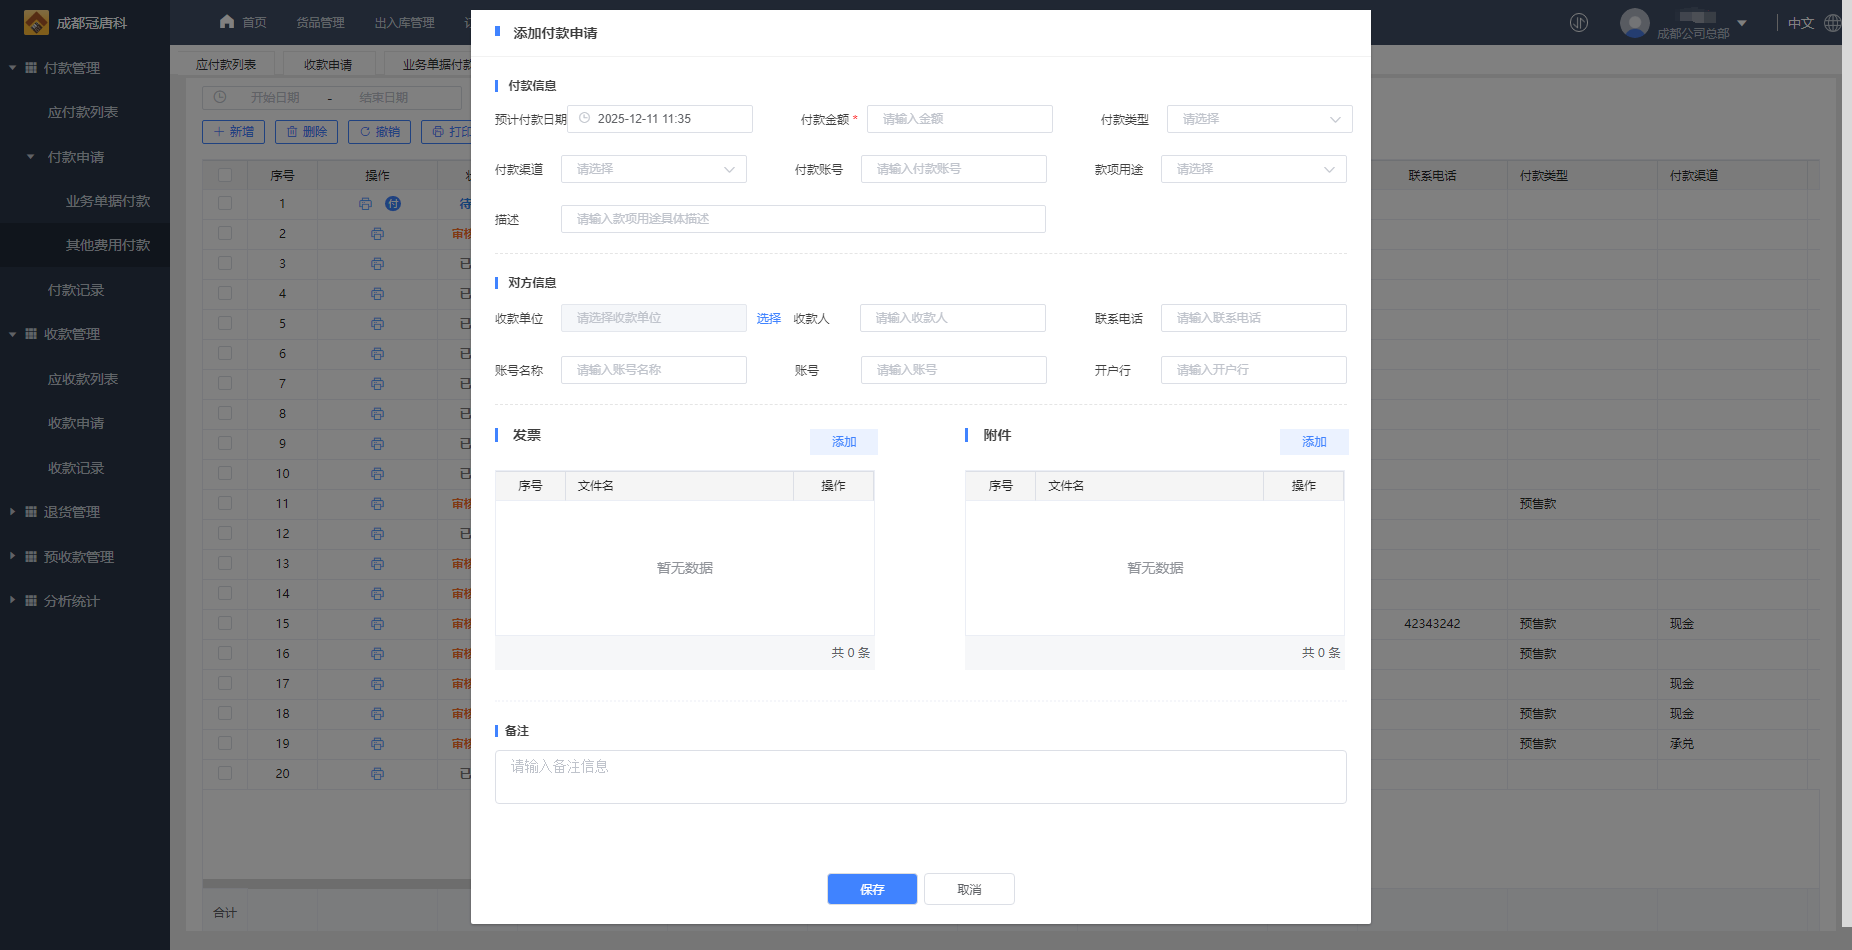Screen dimensions: 1852x950
Task: Check the checkbox for row 14
Action: coord(225,594)
